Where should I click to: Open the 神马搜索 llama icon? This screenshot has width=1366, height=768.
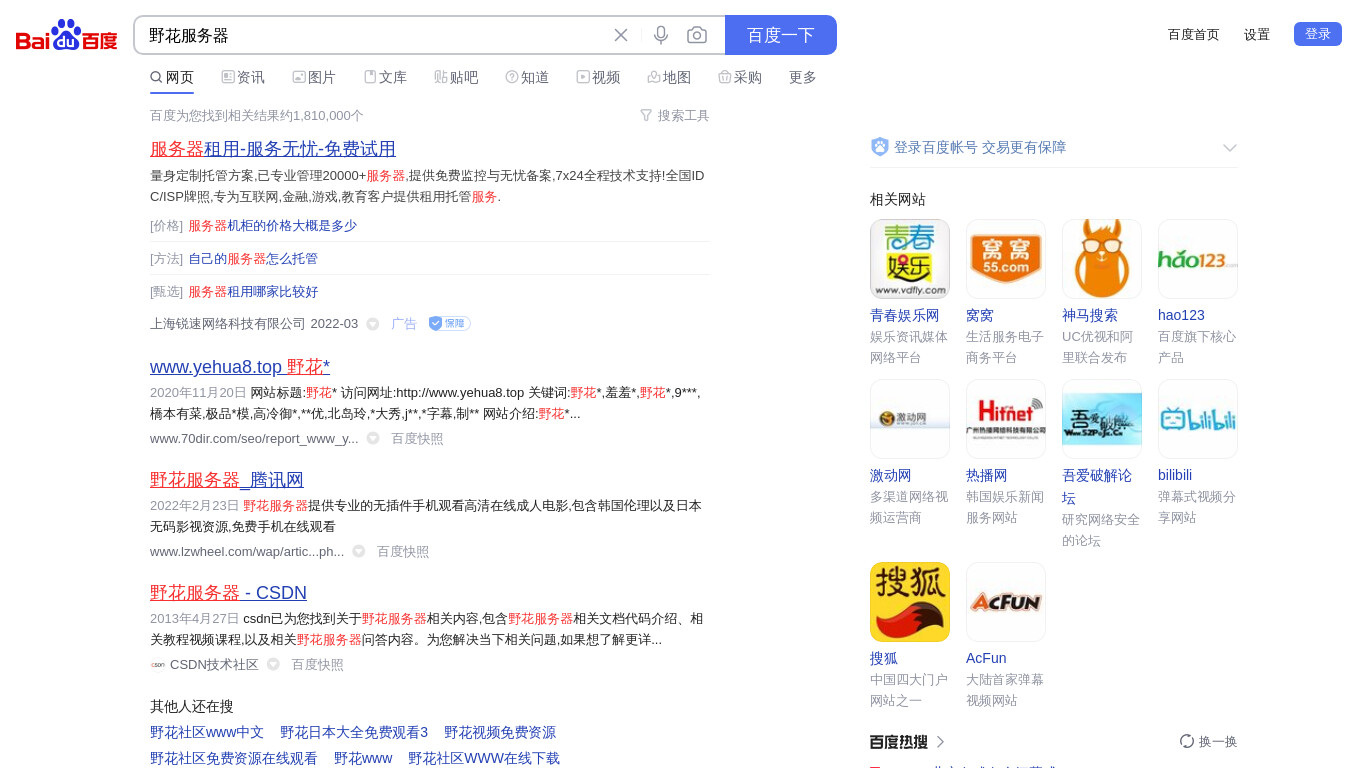click(1102, 259)
